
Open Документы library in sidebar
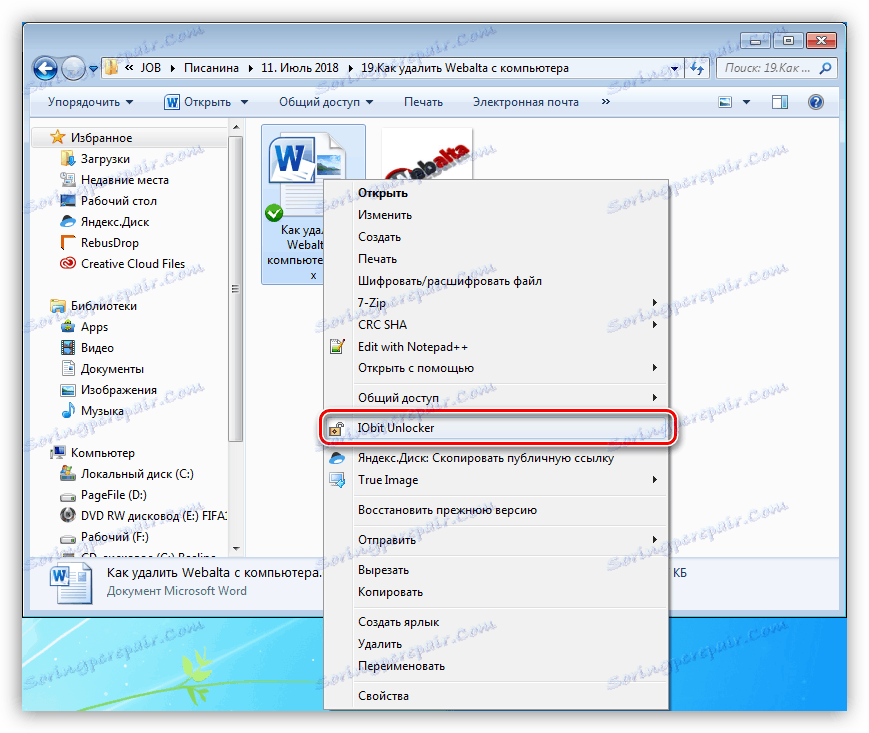[x=112, y=369]
